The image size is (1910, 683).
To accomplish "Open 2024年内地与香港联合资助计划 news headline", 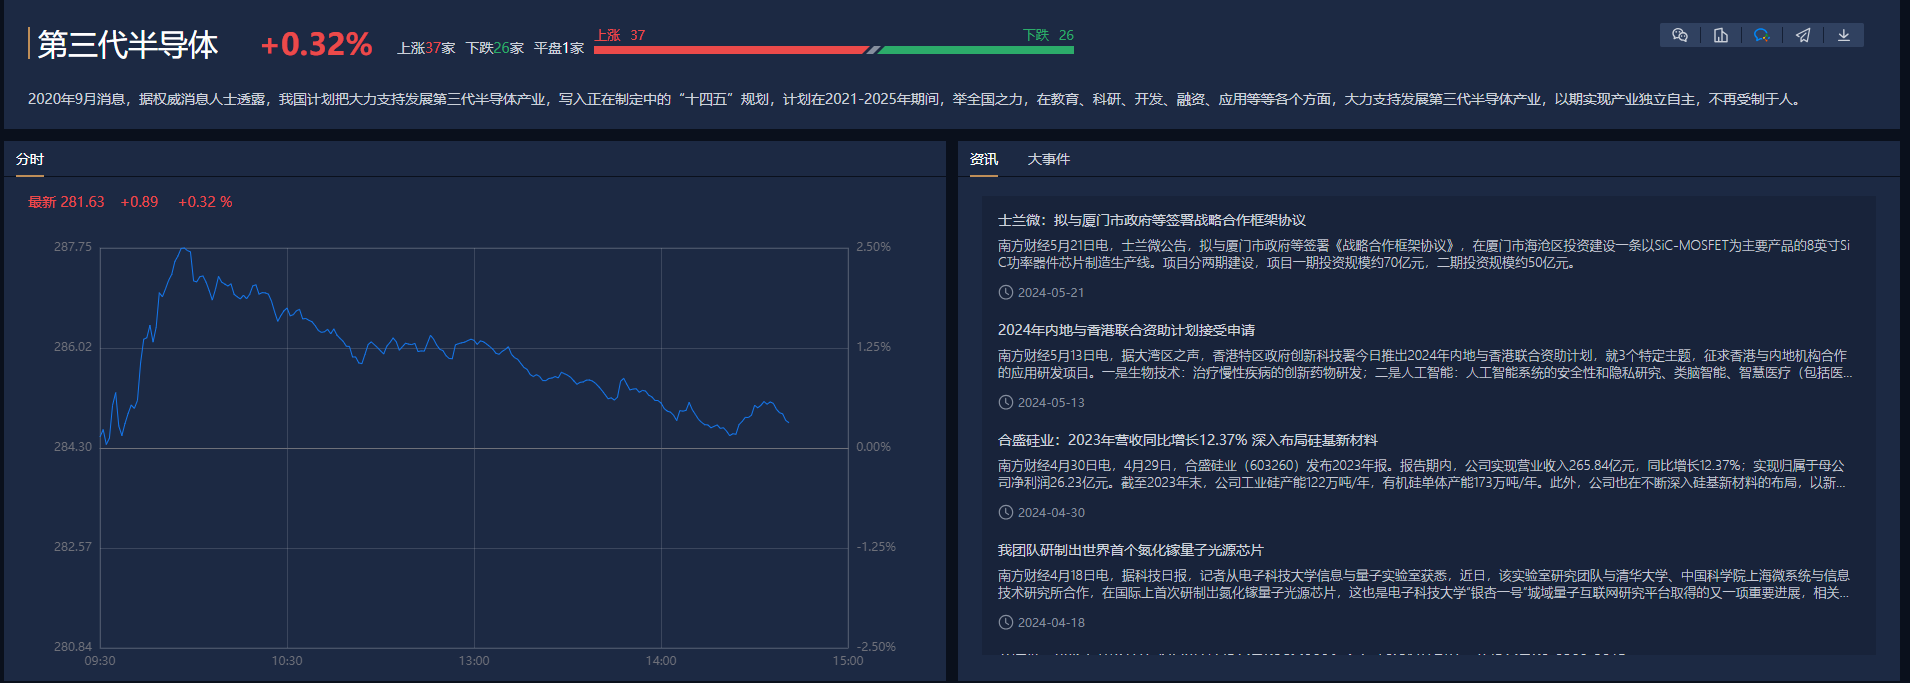I will point(1126,330).
